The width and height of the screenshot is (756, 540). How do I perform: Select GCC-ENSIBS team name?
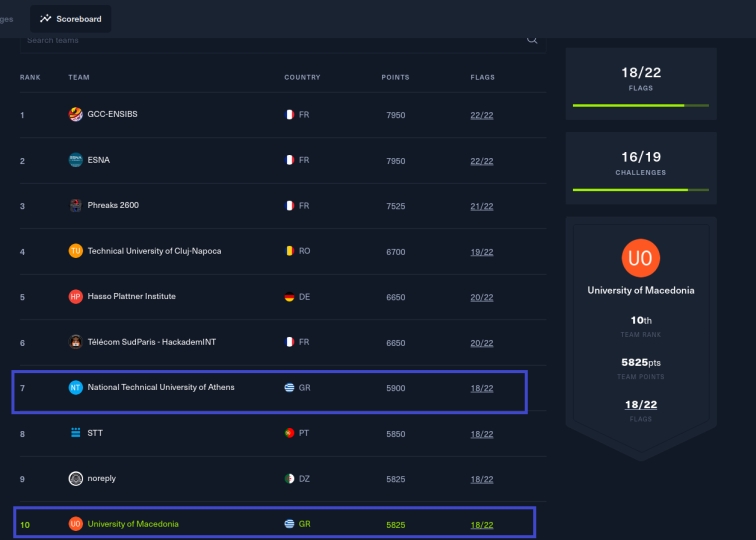click(x=112, y=114)
